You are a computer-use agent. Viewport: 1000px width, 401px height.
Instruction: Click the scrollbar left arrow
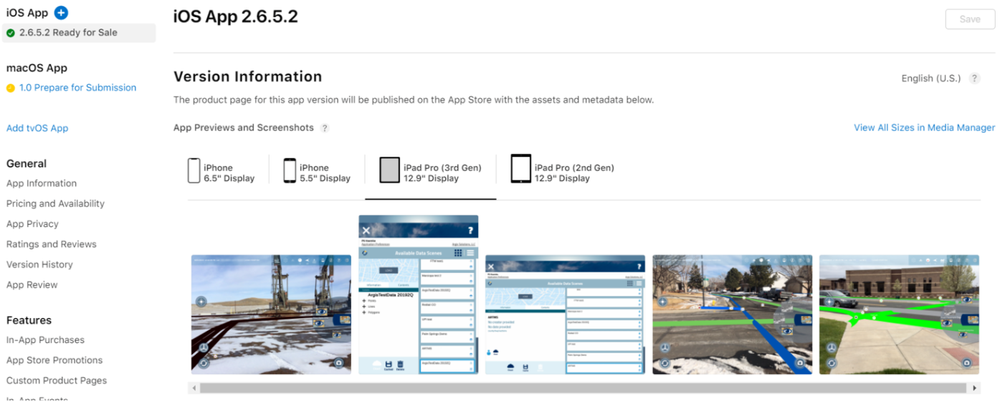pos(193,388)
